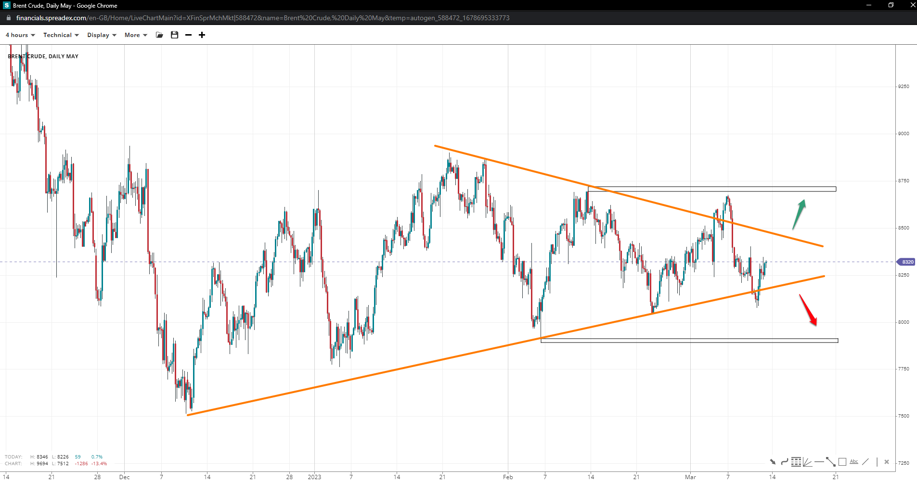This screenshot has width=917, height=483.
Task: Click the Brent Crude, Daily May chart title
Action: pos(43,56)
